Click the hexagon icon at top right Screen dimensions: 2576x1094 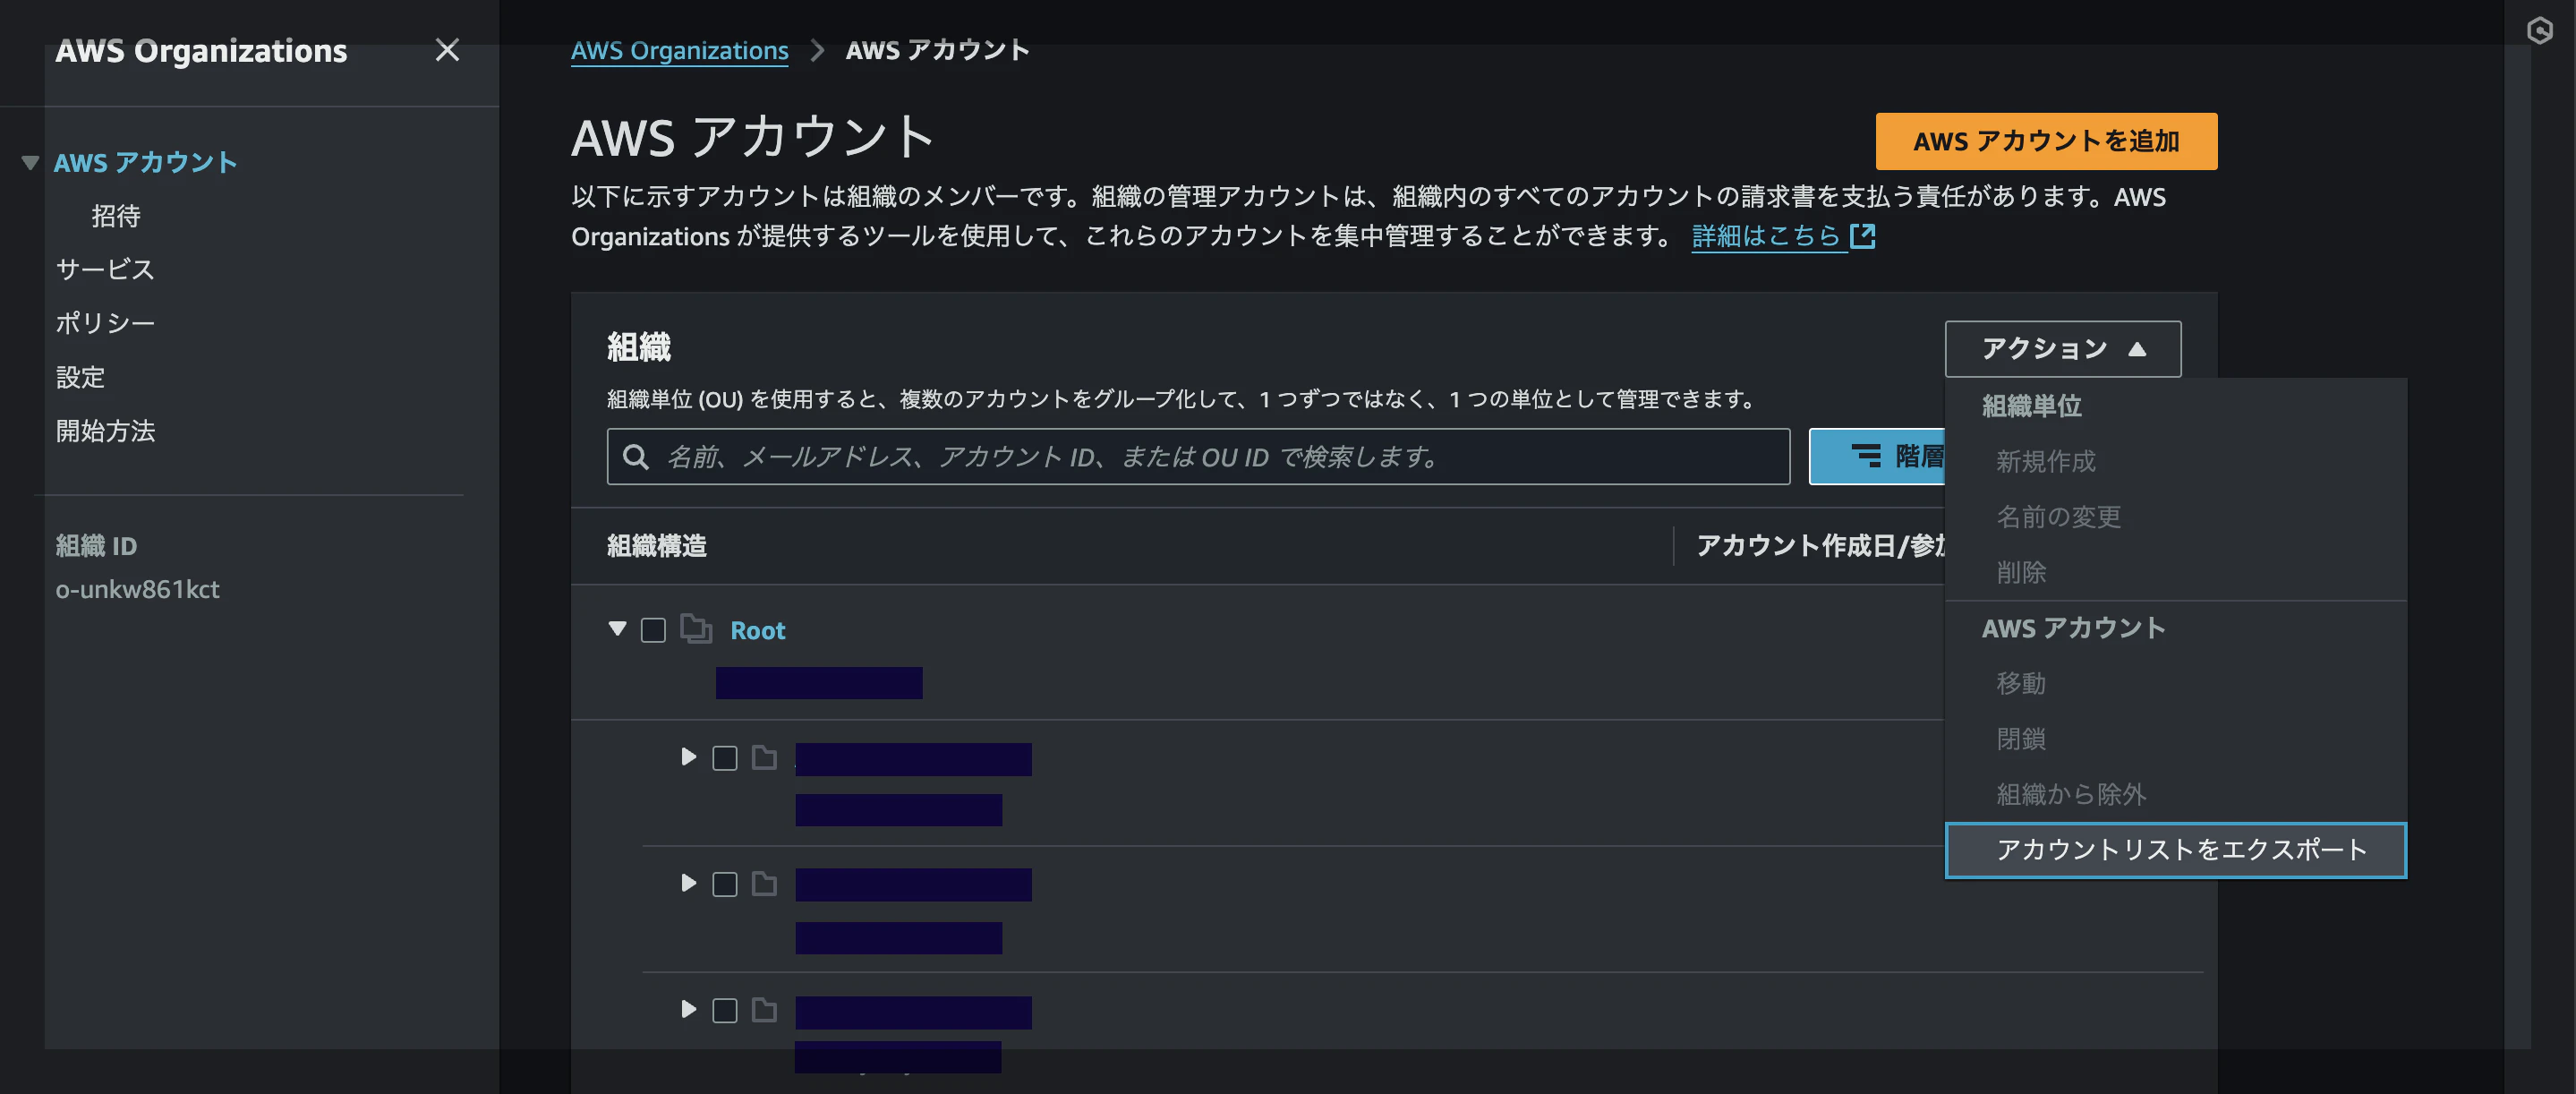[2539, 30]
